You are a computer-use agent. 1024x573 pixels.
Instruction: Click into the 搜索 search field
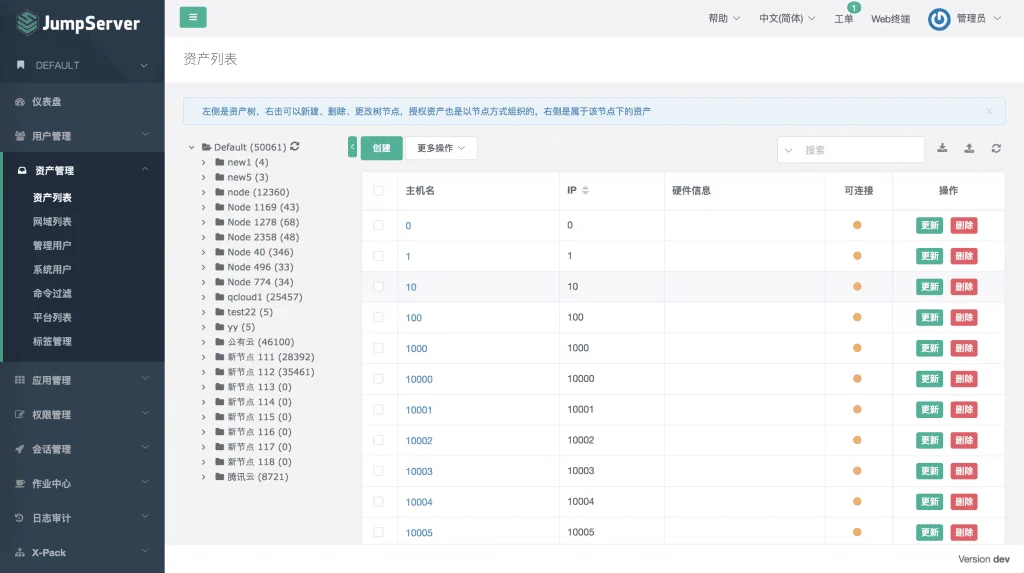tap(862, 150)
